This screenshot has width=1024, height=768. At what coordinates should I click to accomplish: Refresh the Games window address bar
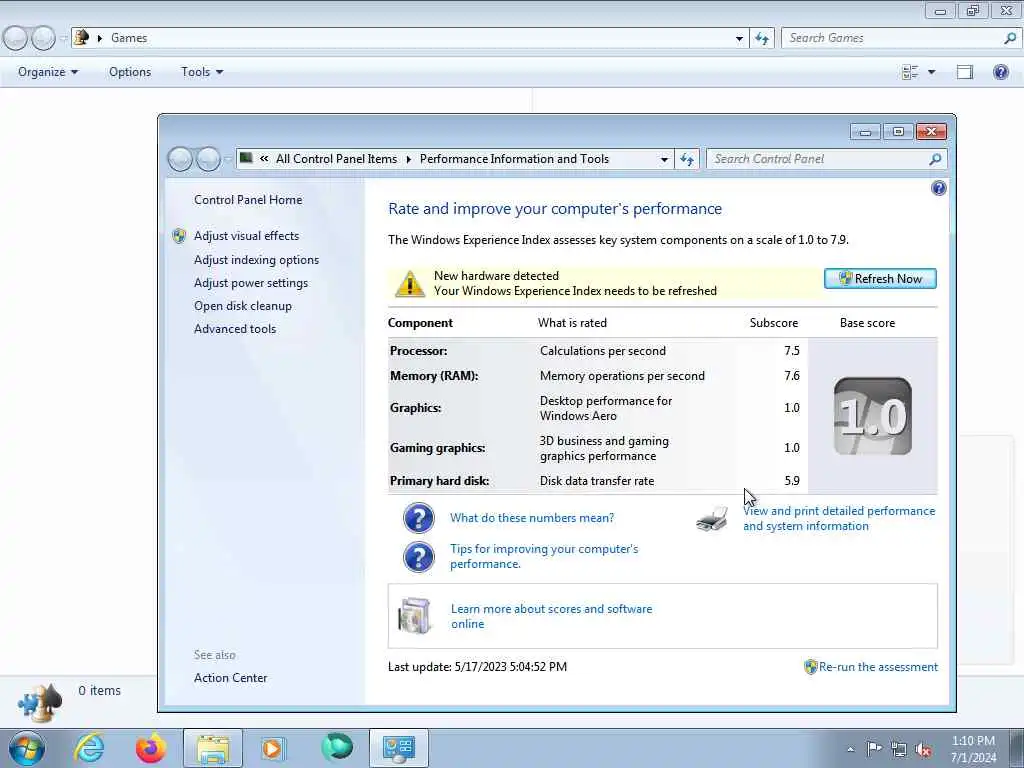click(x=762, y=39)
